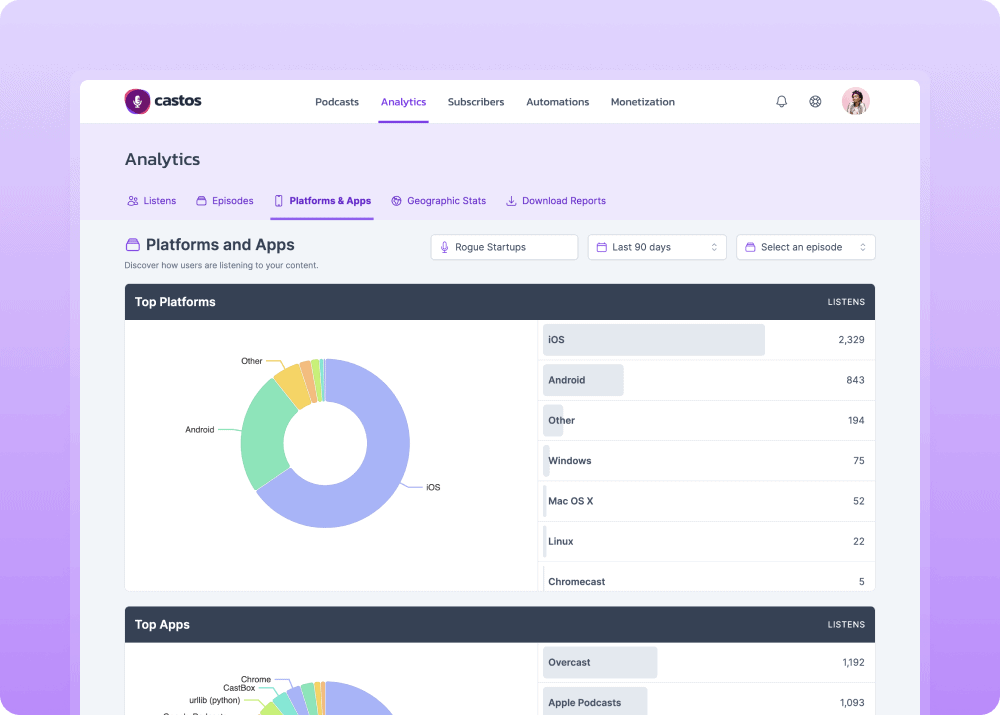Open the Subscribers menu
Image resolution: width=1000 pixels, height=715 pixels.
pyautogui.click(x=476, y=102)
